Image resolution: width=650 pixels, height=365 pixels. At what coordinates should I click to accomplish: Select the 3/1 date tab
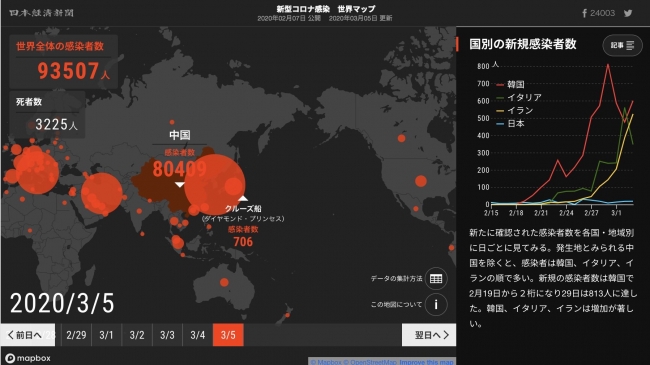pyautogui.click(x=107, y=335)
